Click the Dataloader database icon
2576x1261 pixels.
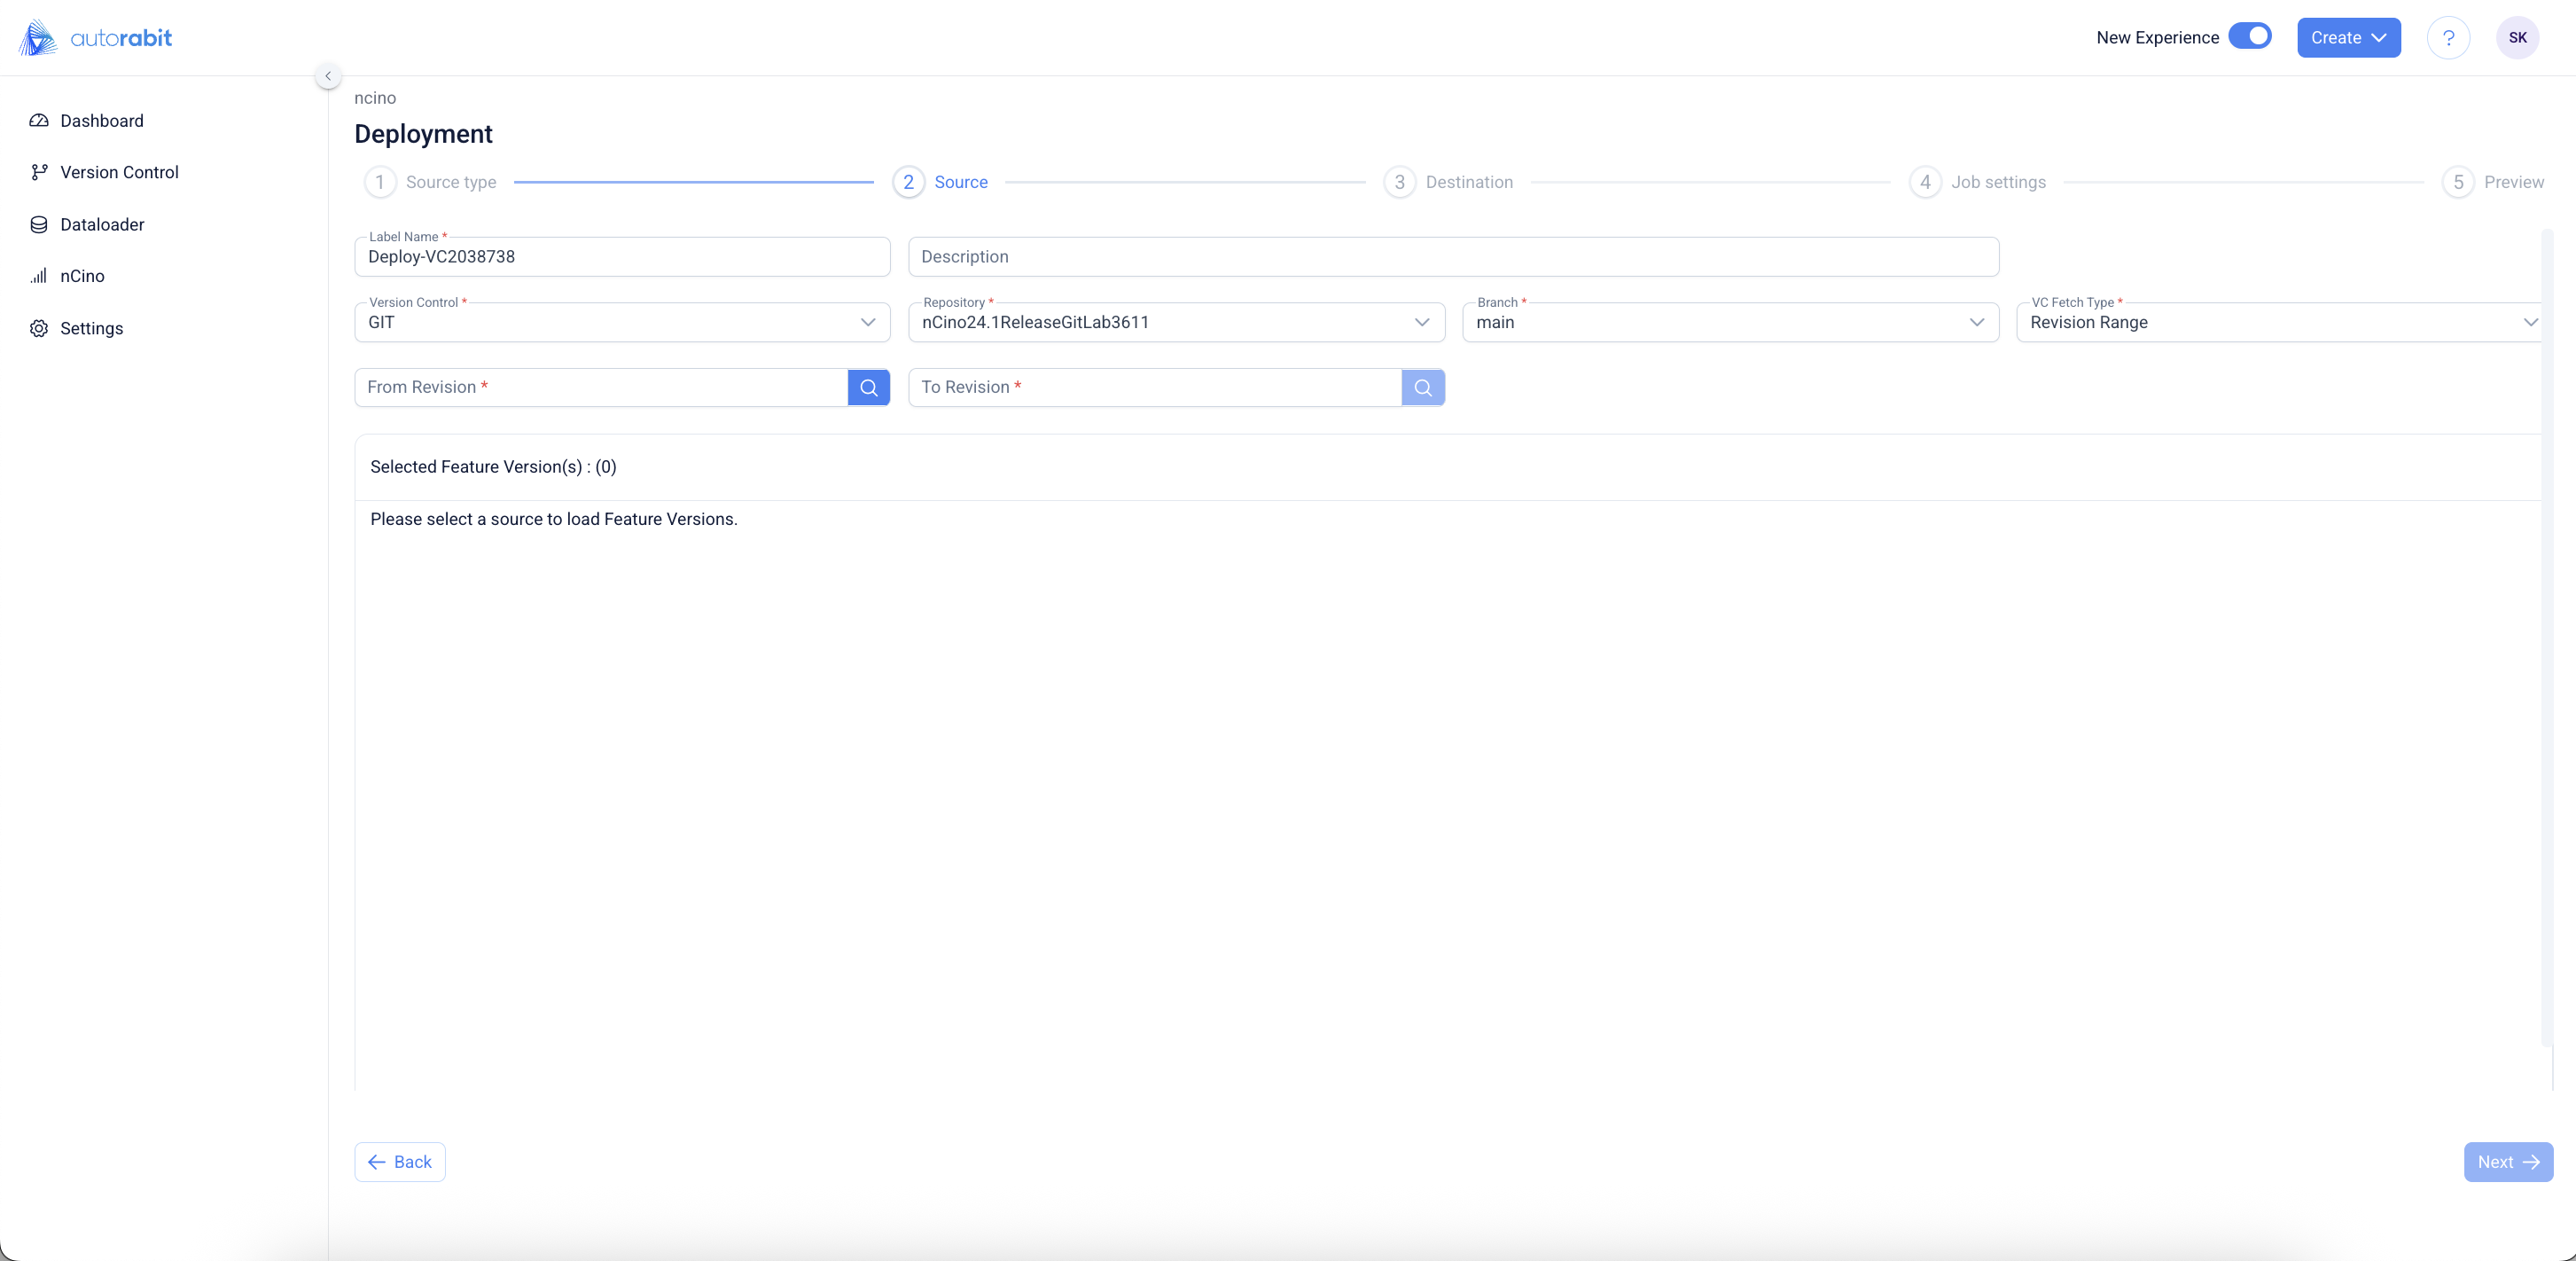click(x=39, y=225)
